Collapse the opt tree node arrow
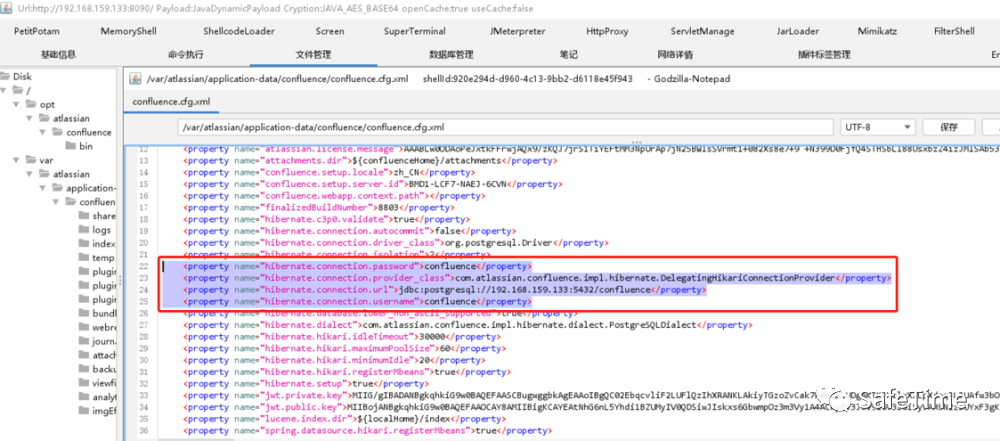The height and width of the screenshot is (441, 1000). pos(17,105)
